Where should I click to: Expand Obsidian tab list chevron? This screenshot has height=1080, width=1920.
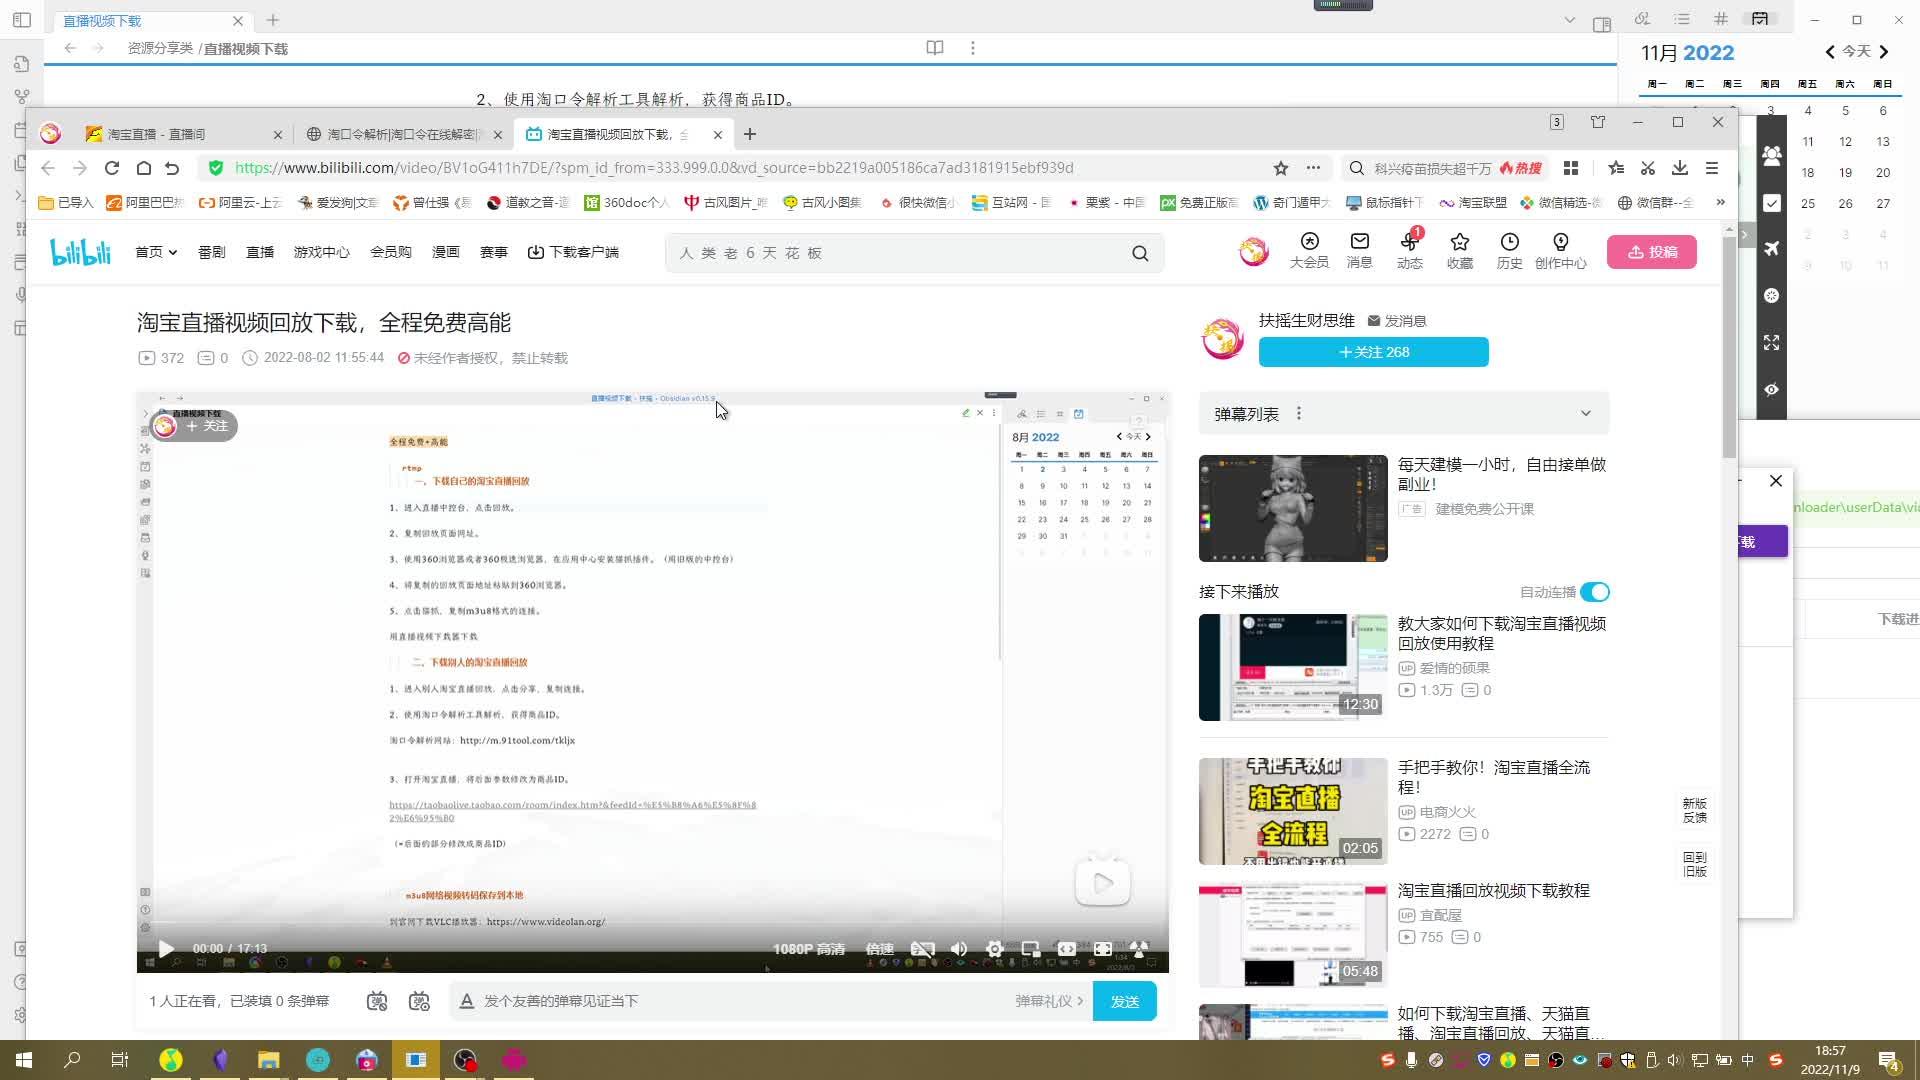pyautogui.click(x=1569, y=20)
